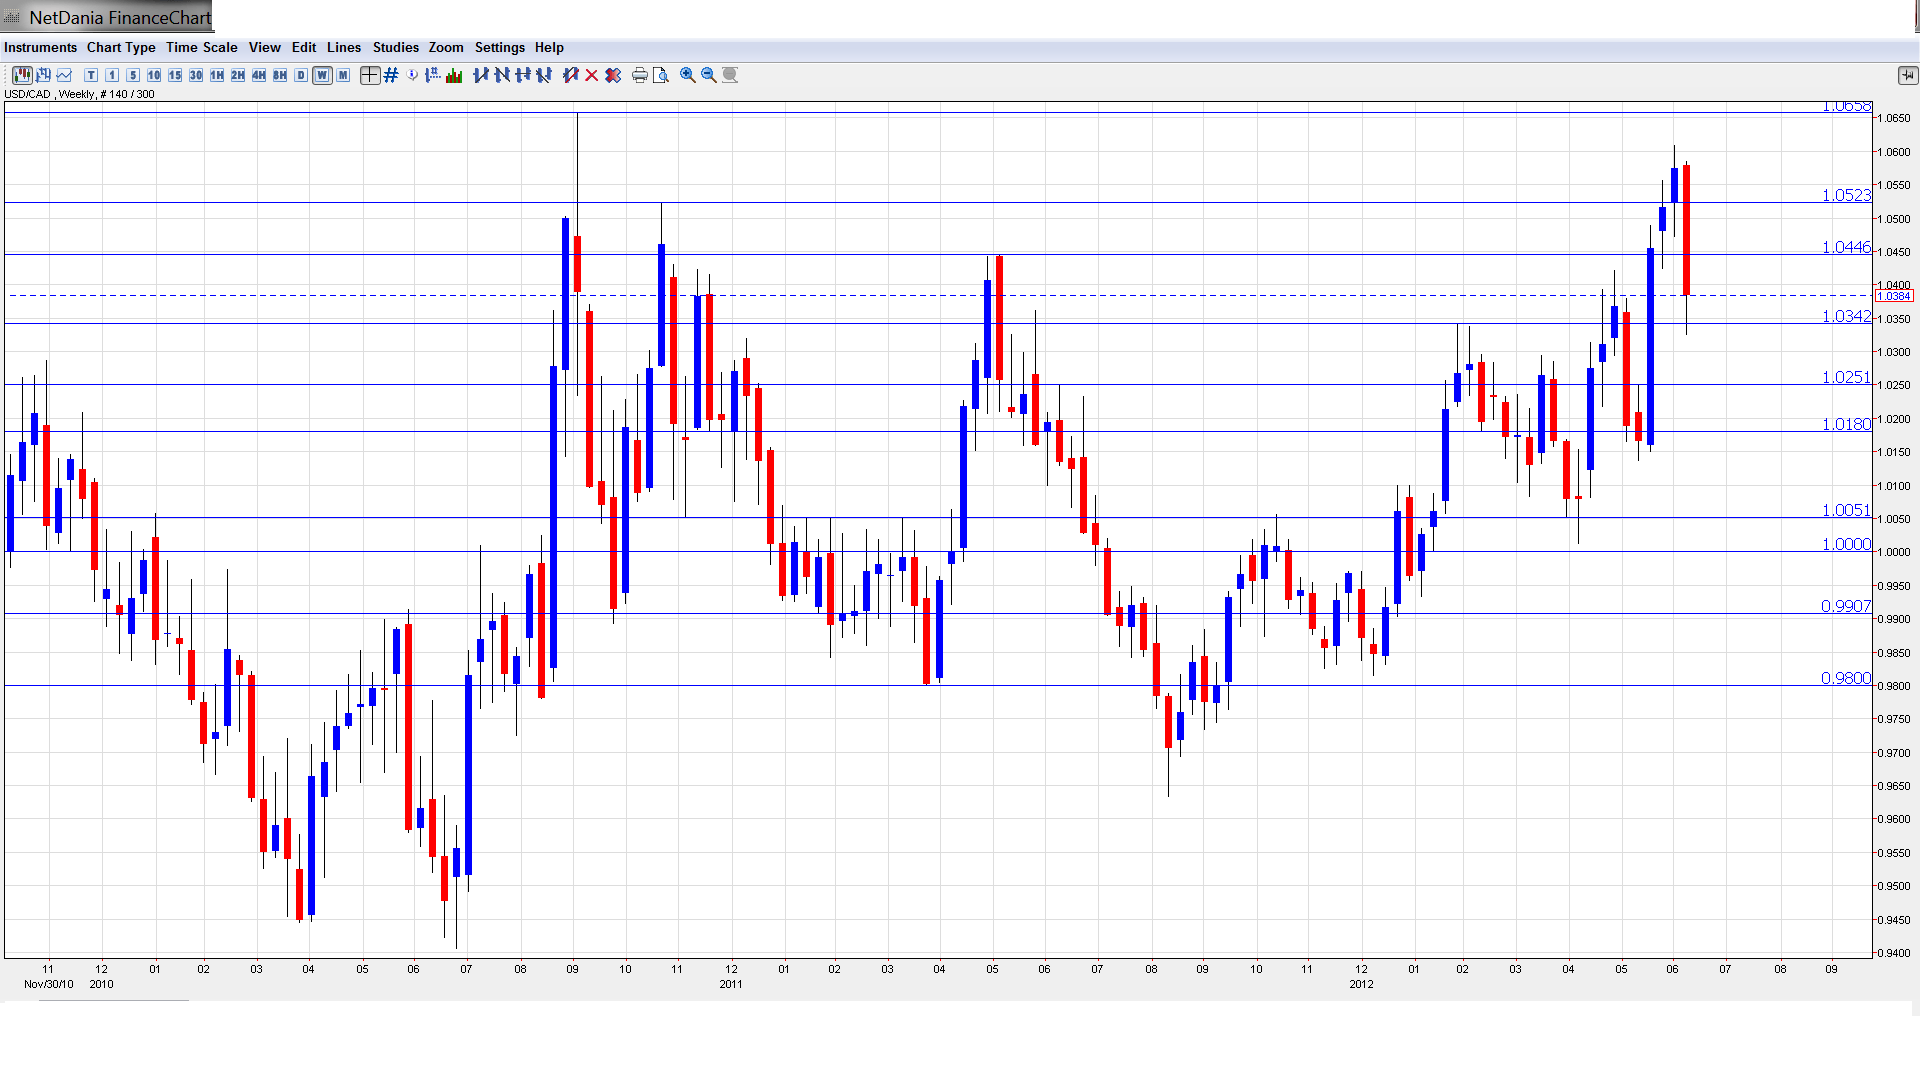The height and width of the screenshot is (1080, 1920).
Task: Expand the Chart Type menu
Action: [121, 47]
